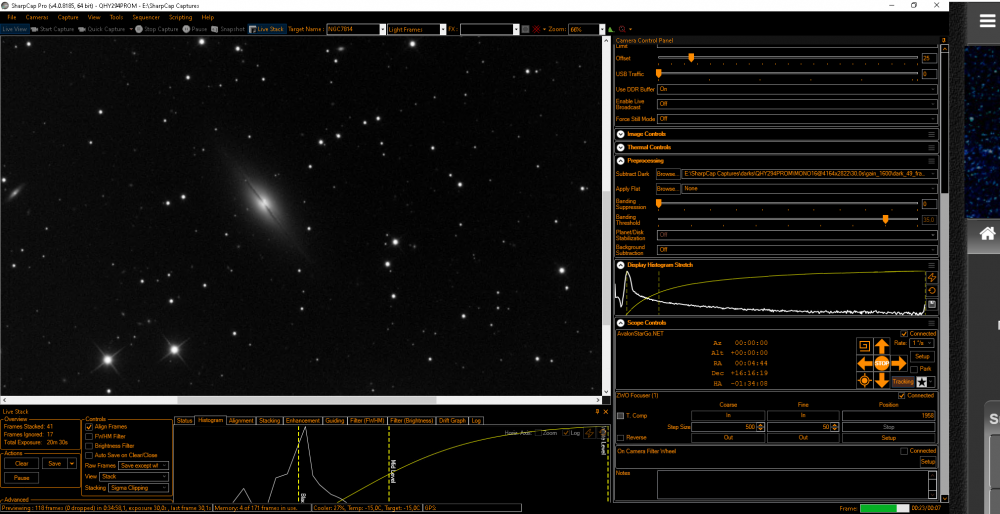
Task: Click the focuser Coarse In button
Action: pos(728,415)
